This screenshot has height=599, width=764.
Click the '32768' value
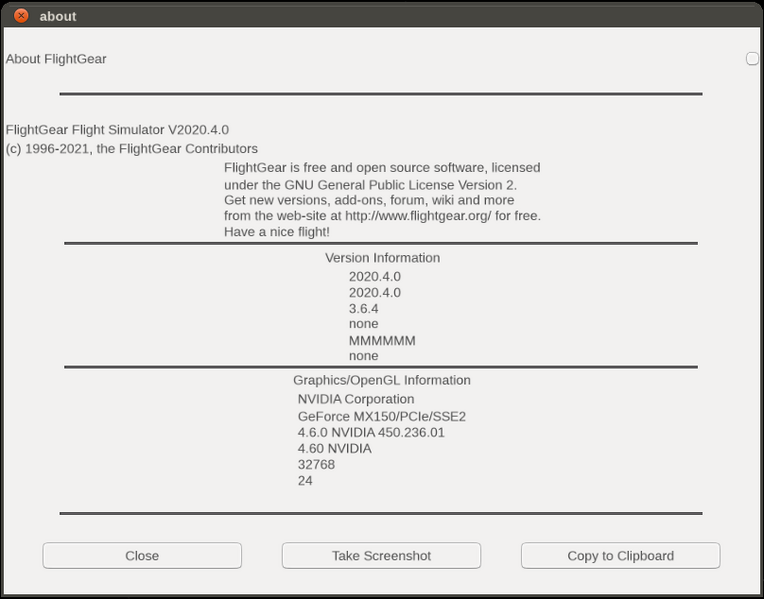[316, 464]
